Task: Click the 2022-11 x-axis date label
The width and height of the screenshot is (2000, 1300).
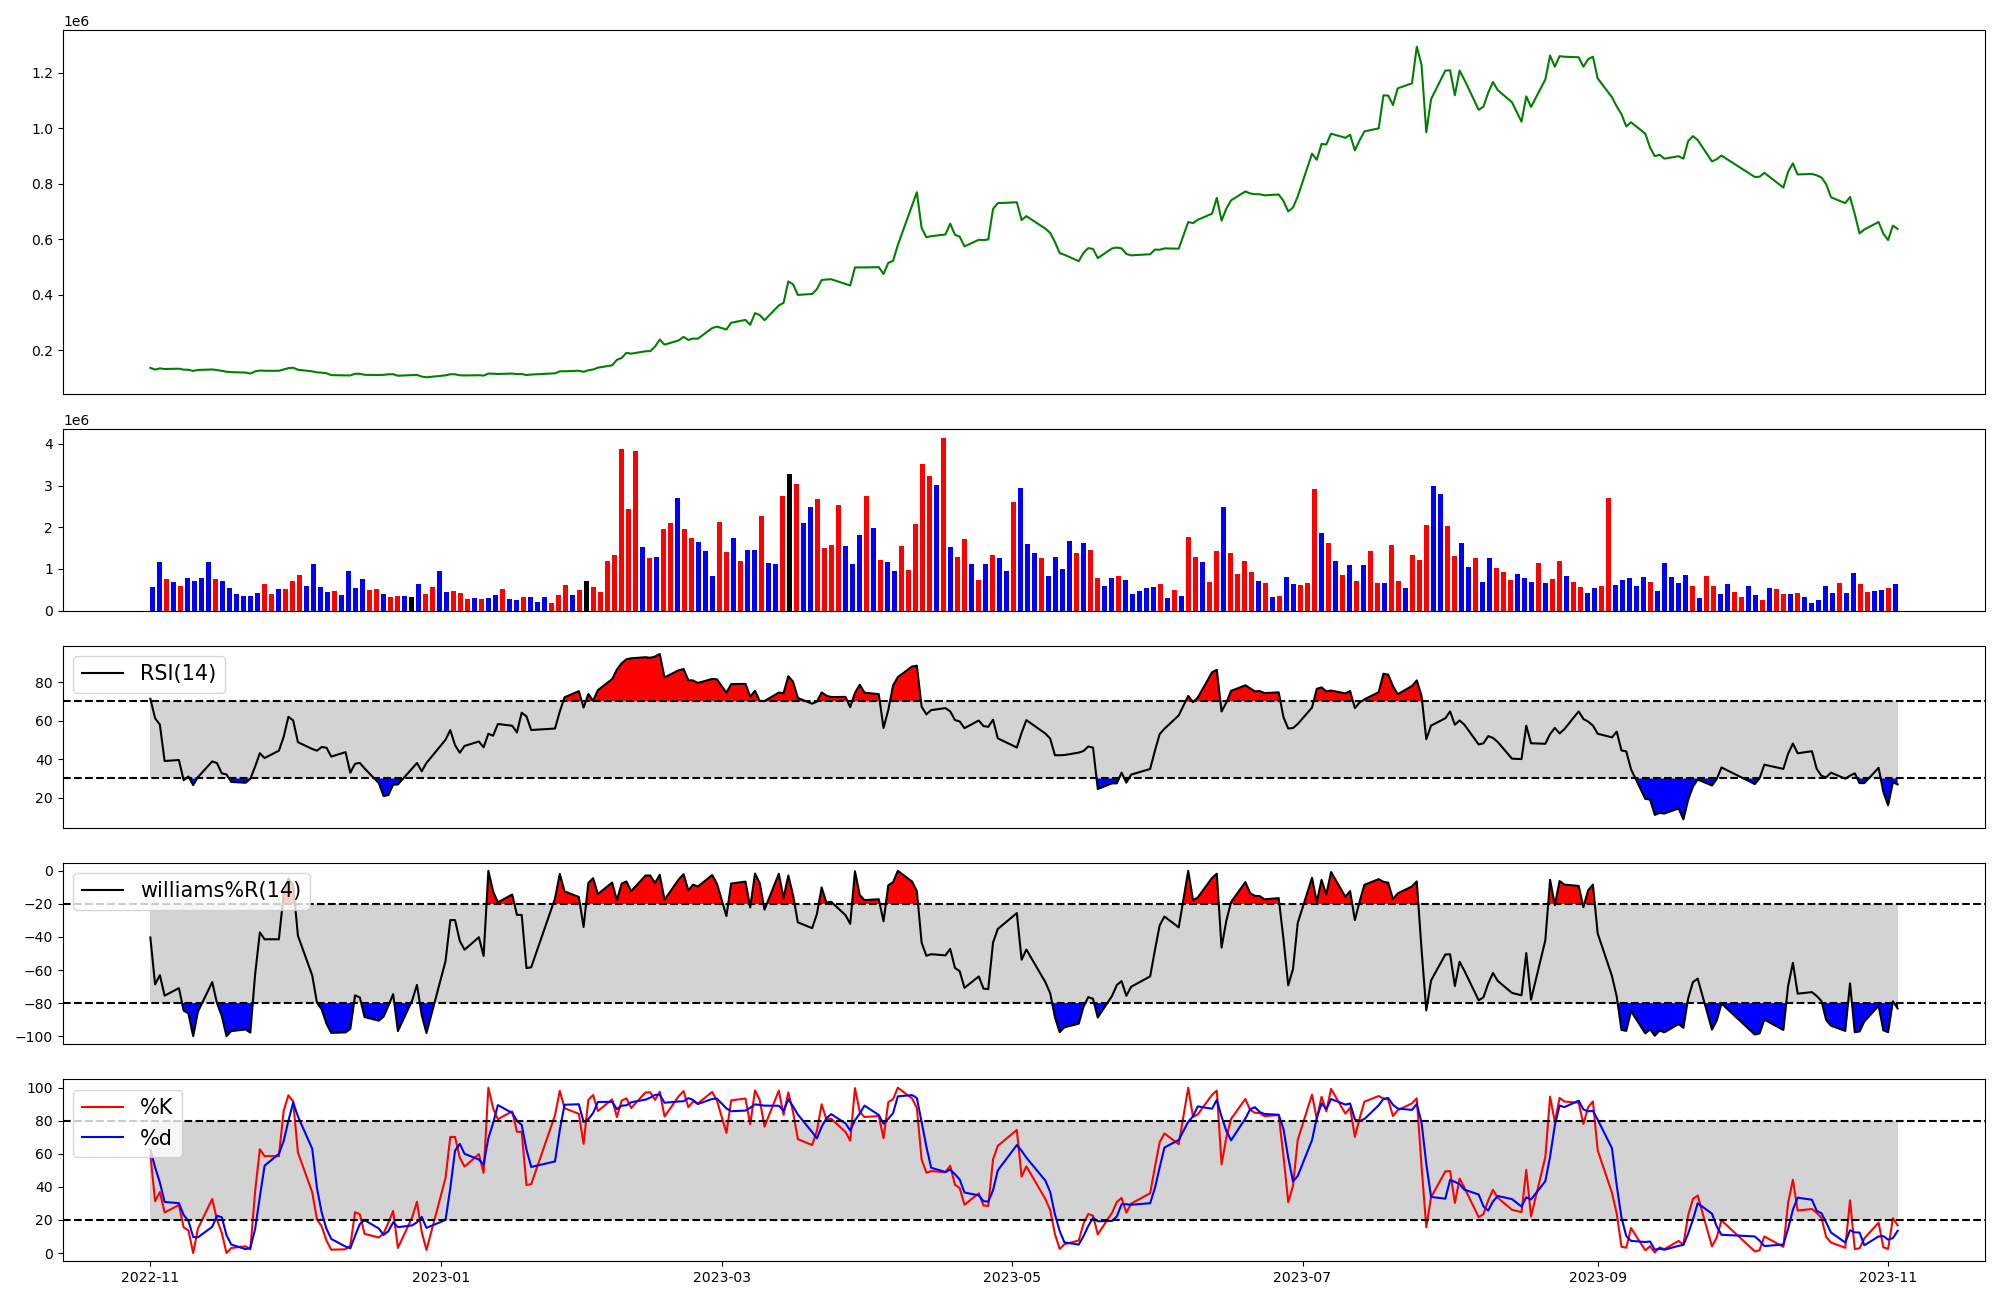Action: (x=150, y=1277)
